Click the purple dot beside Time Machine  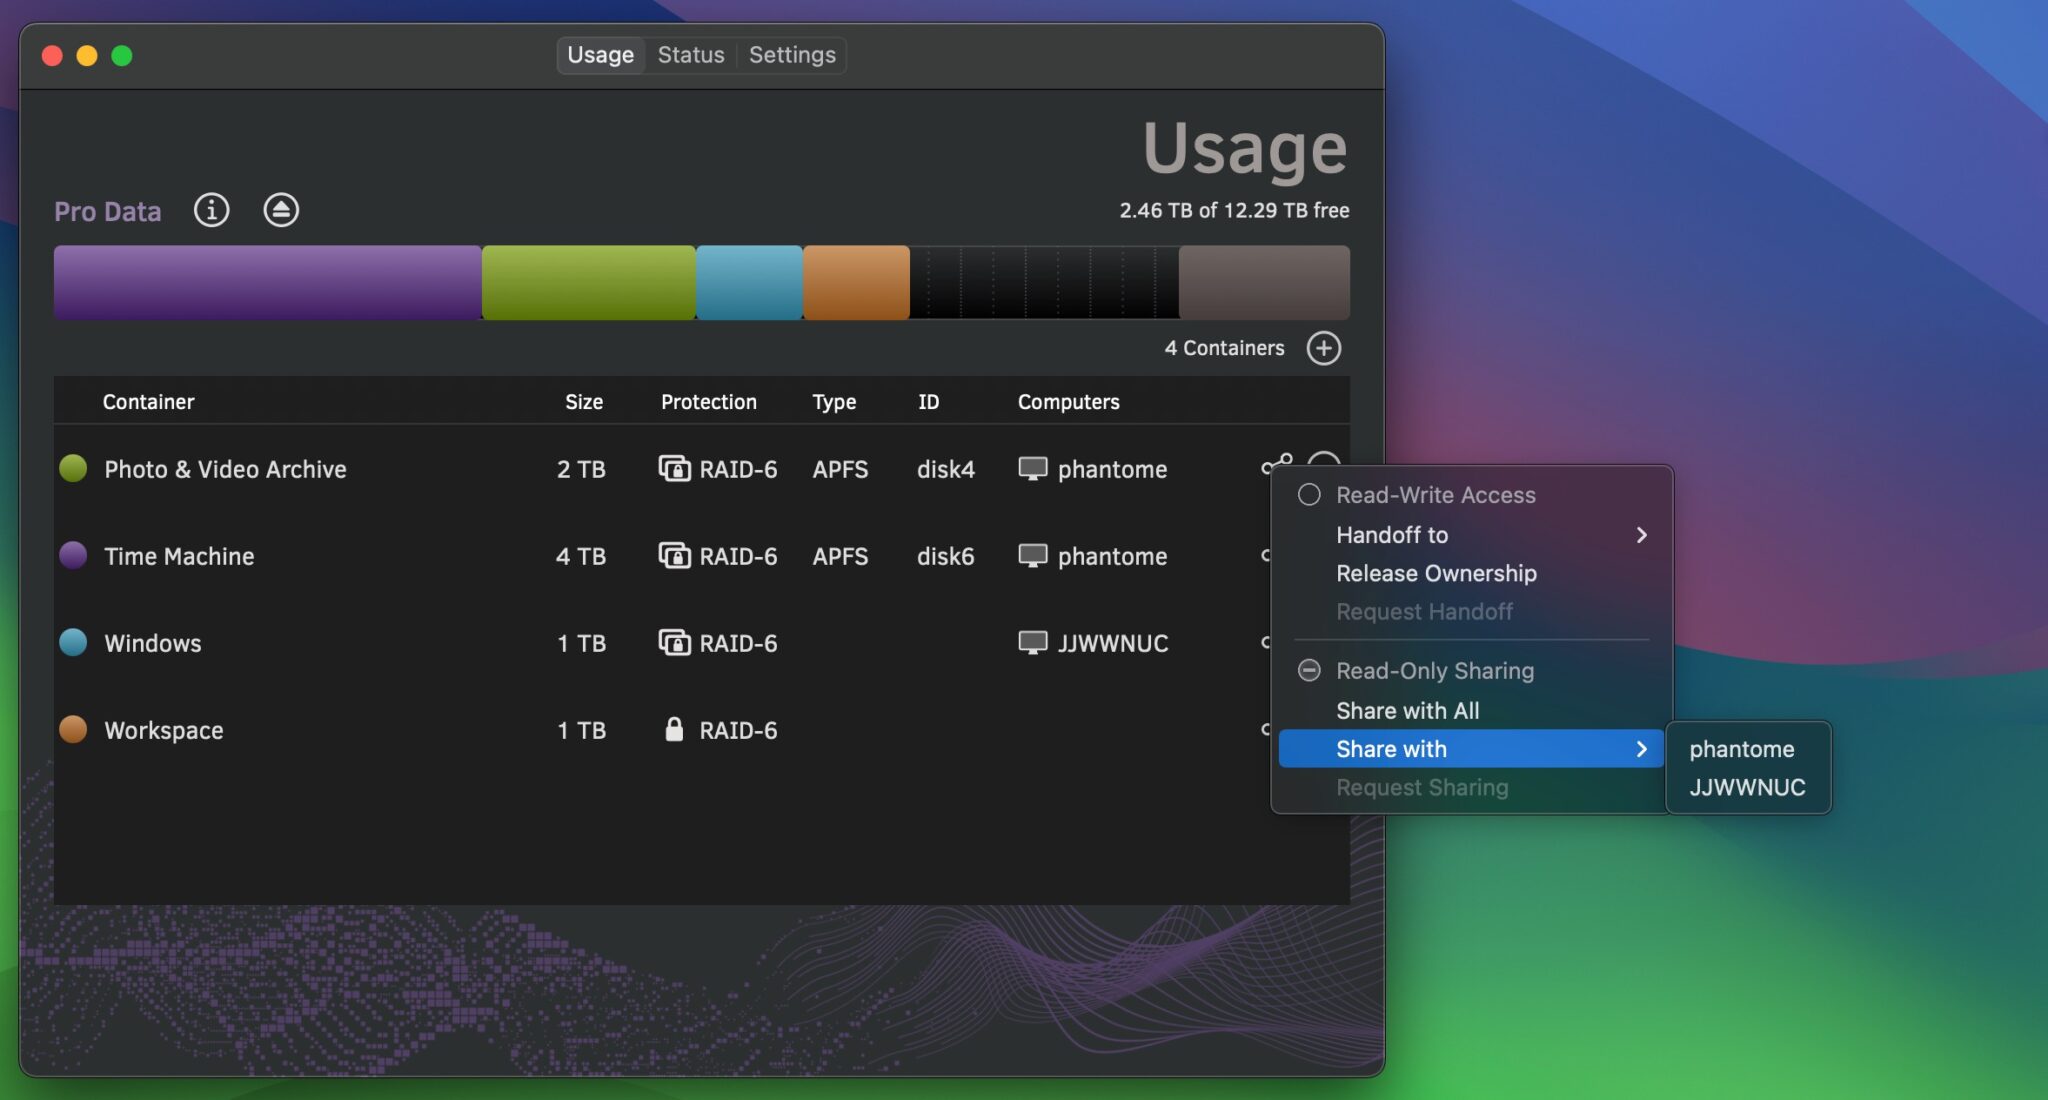[x=72, y=554]
